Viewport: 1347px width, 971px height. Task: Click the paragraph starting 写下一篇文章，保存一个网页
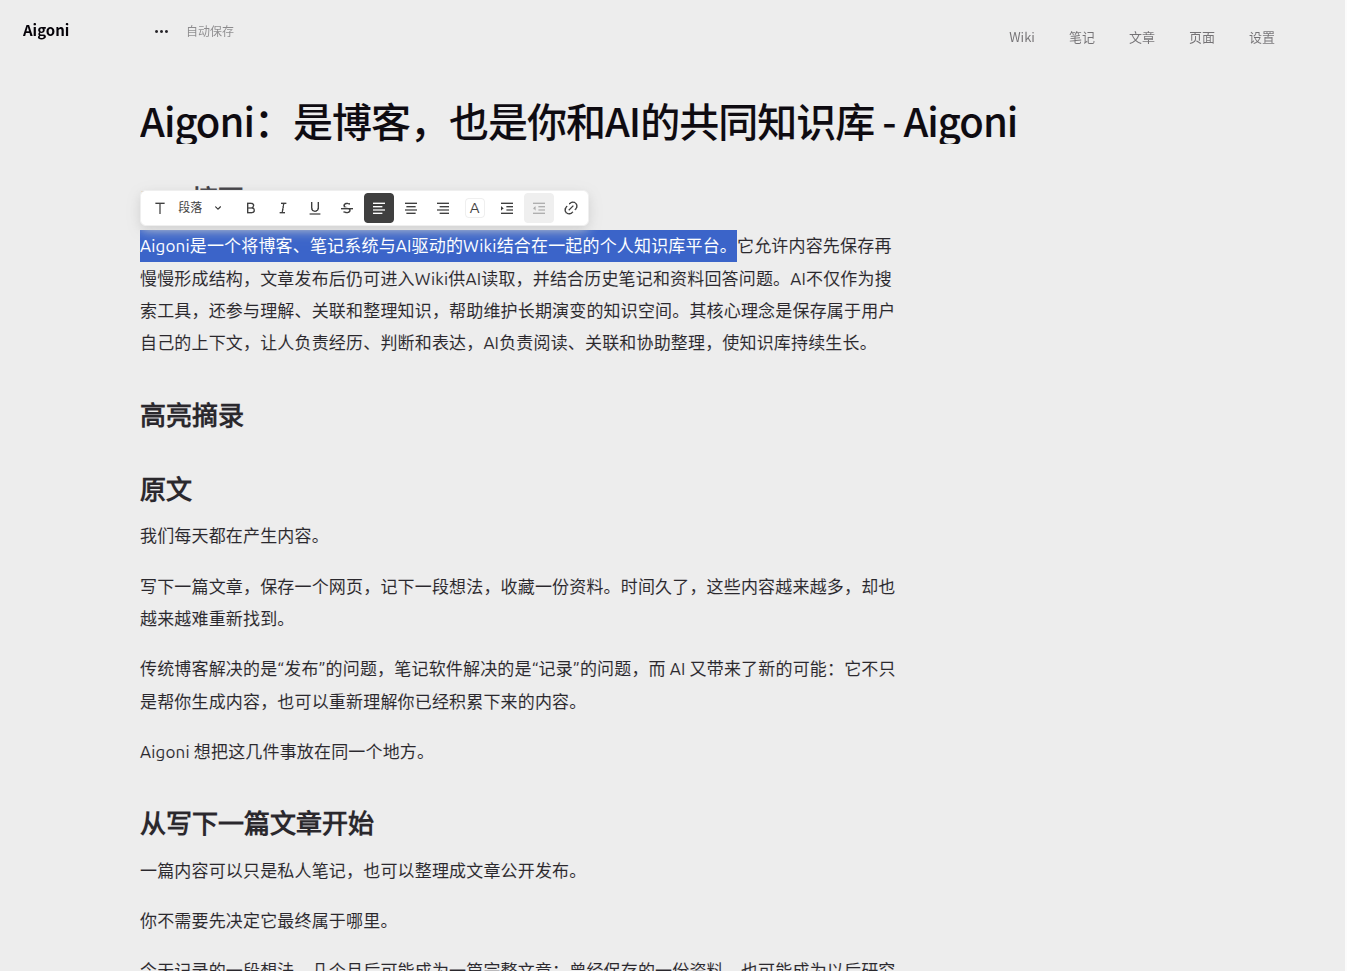[x=518, y=603]
